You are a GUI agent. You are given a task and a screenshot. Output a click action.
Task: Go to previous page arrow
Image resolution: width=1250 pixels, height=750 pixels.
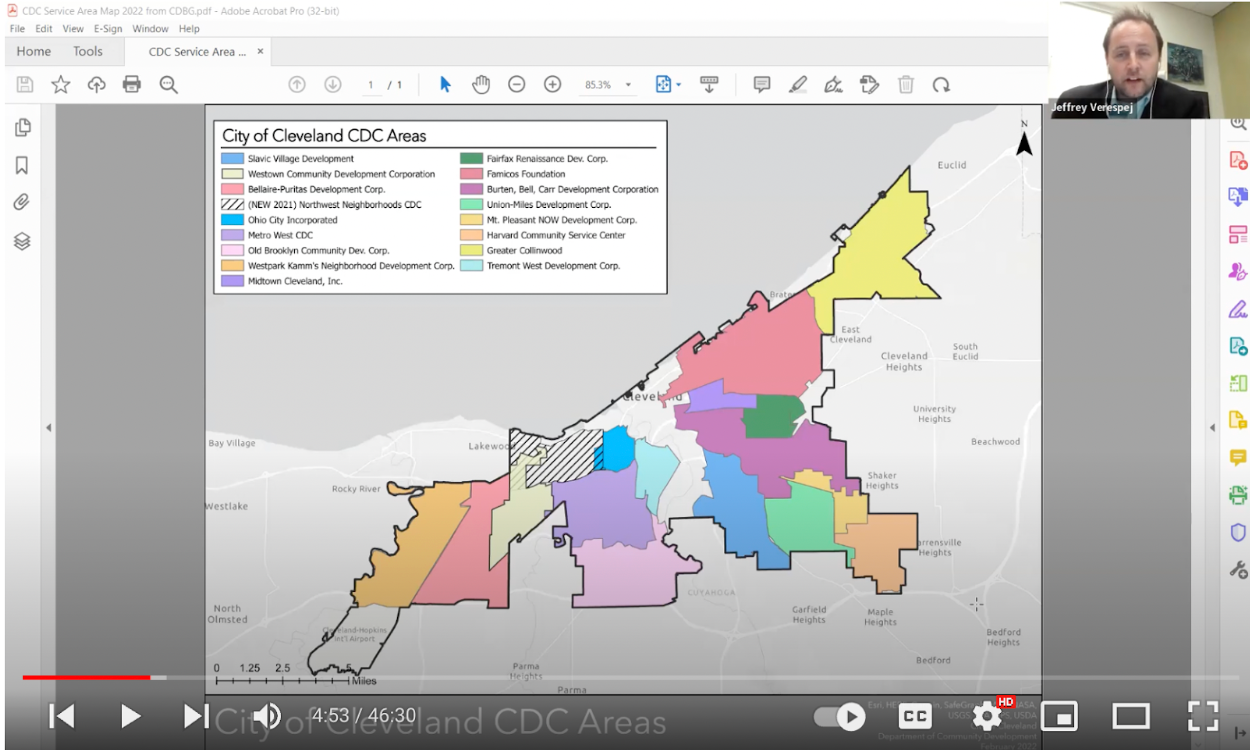pyautogui.click(x=297, y=85)
